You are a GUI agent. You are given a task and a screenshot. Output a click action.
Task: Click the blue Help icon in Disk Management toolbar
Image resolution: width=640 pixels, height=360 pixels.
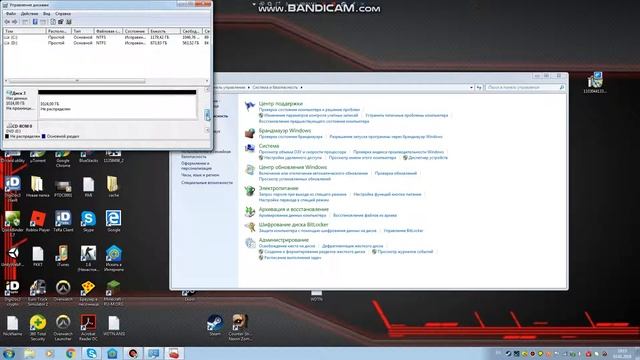click(35, 22)
